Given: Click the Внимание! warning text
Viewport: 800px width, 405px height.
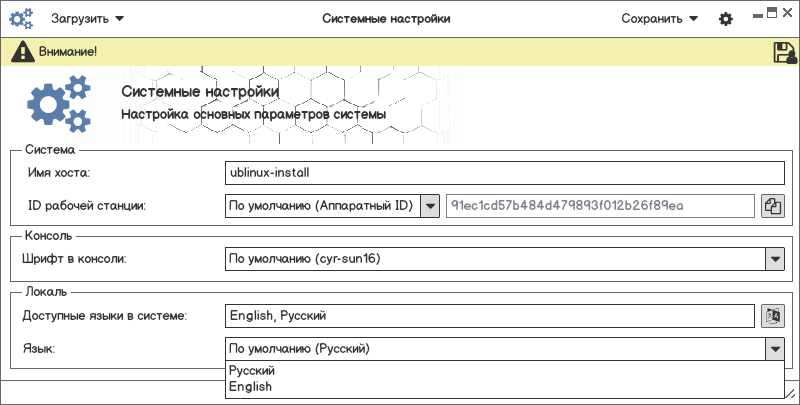Looking at the screenshot, I should (68, 52).
